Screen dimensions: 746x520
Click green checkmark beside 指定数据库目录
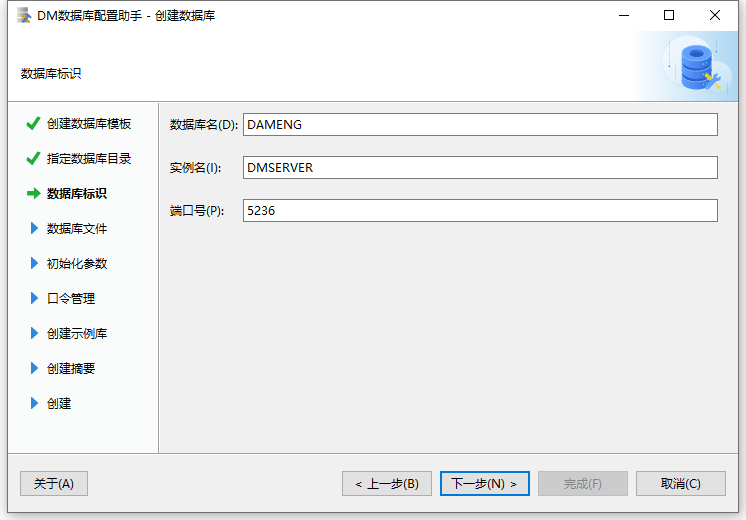tap(33, 158)
